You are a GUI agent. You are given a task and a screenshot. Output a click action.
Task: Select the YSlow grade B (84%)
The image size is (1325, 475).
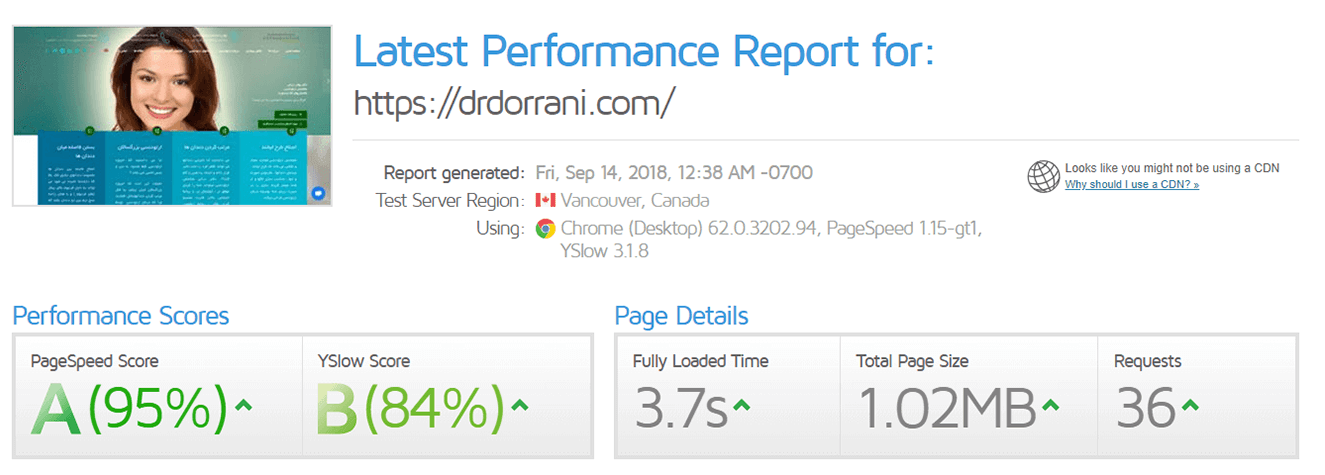[410, 408]
